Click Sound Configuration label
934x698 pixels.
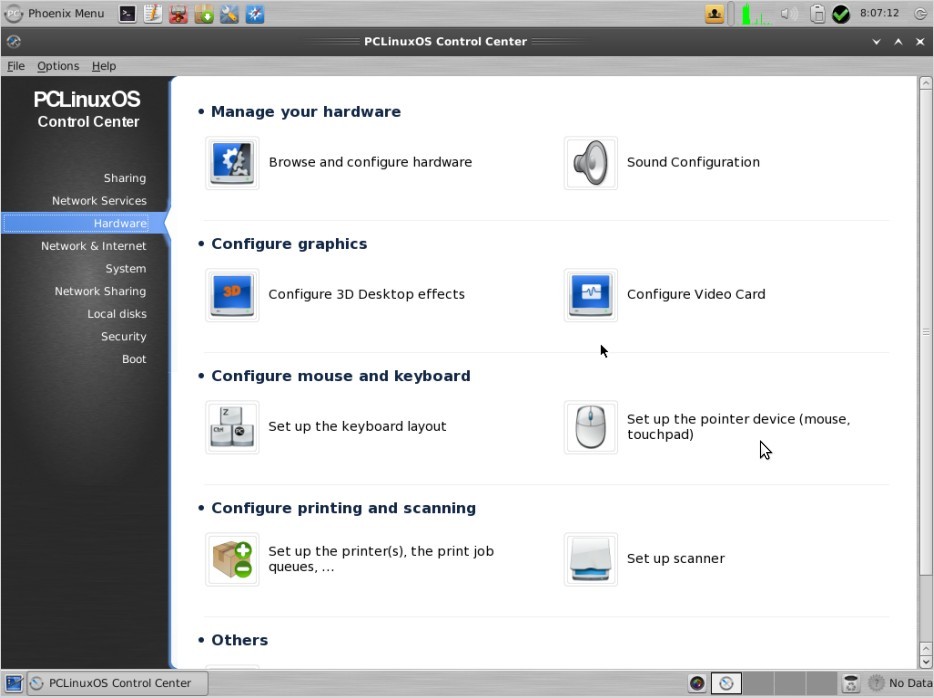pos(693,162)
